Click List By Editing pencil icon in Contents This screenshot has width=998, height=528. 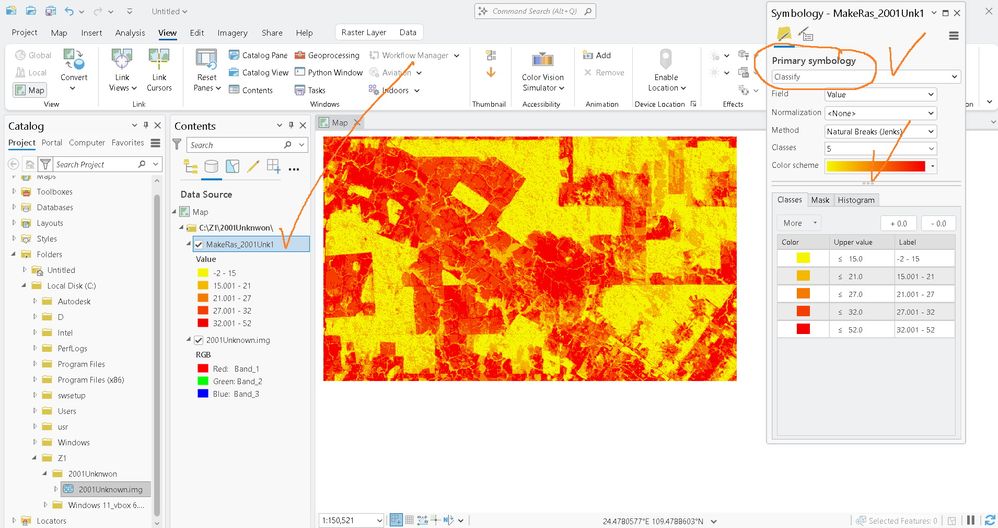coord(253,167)
